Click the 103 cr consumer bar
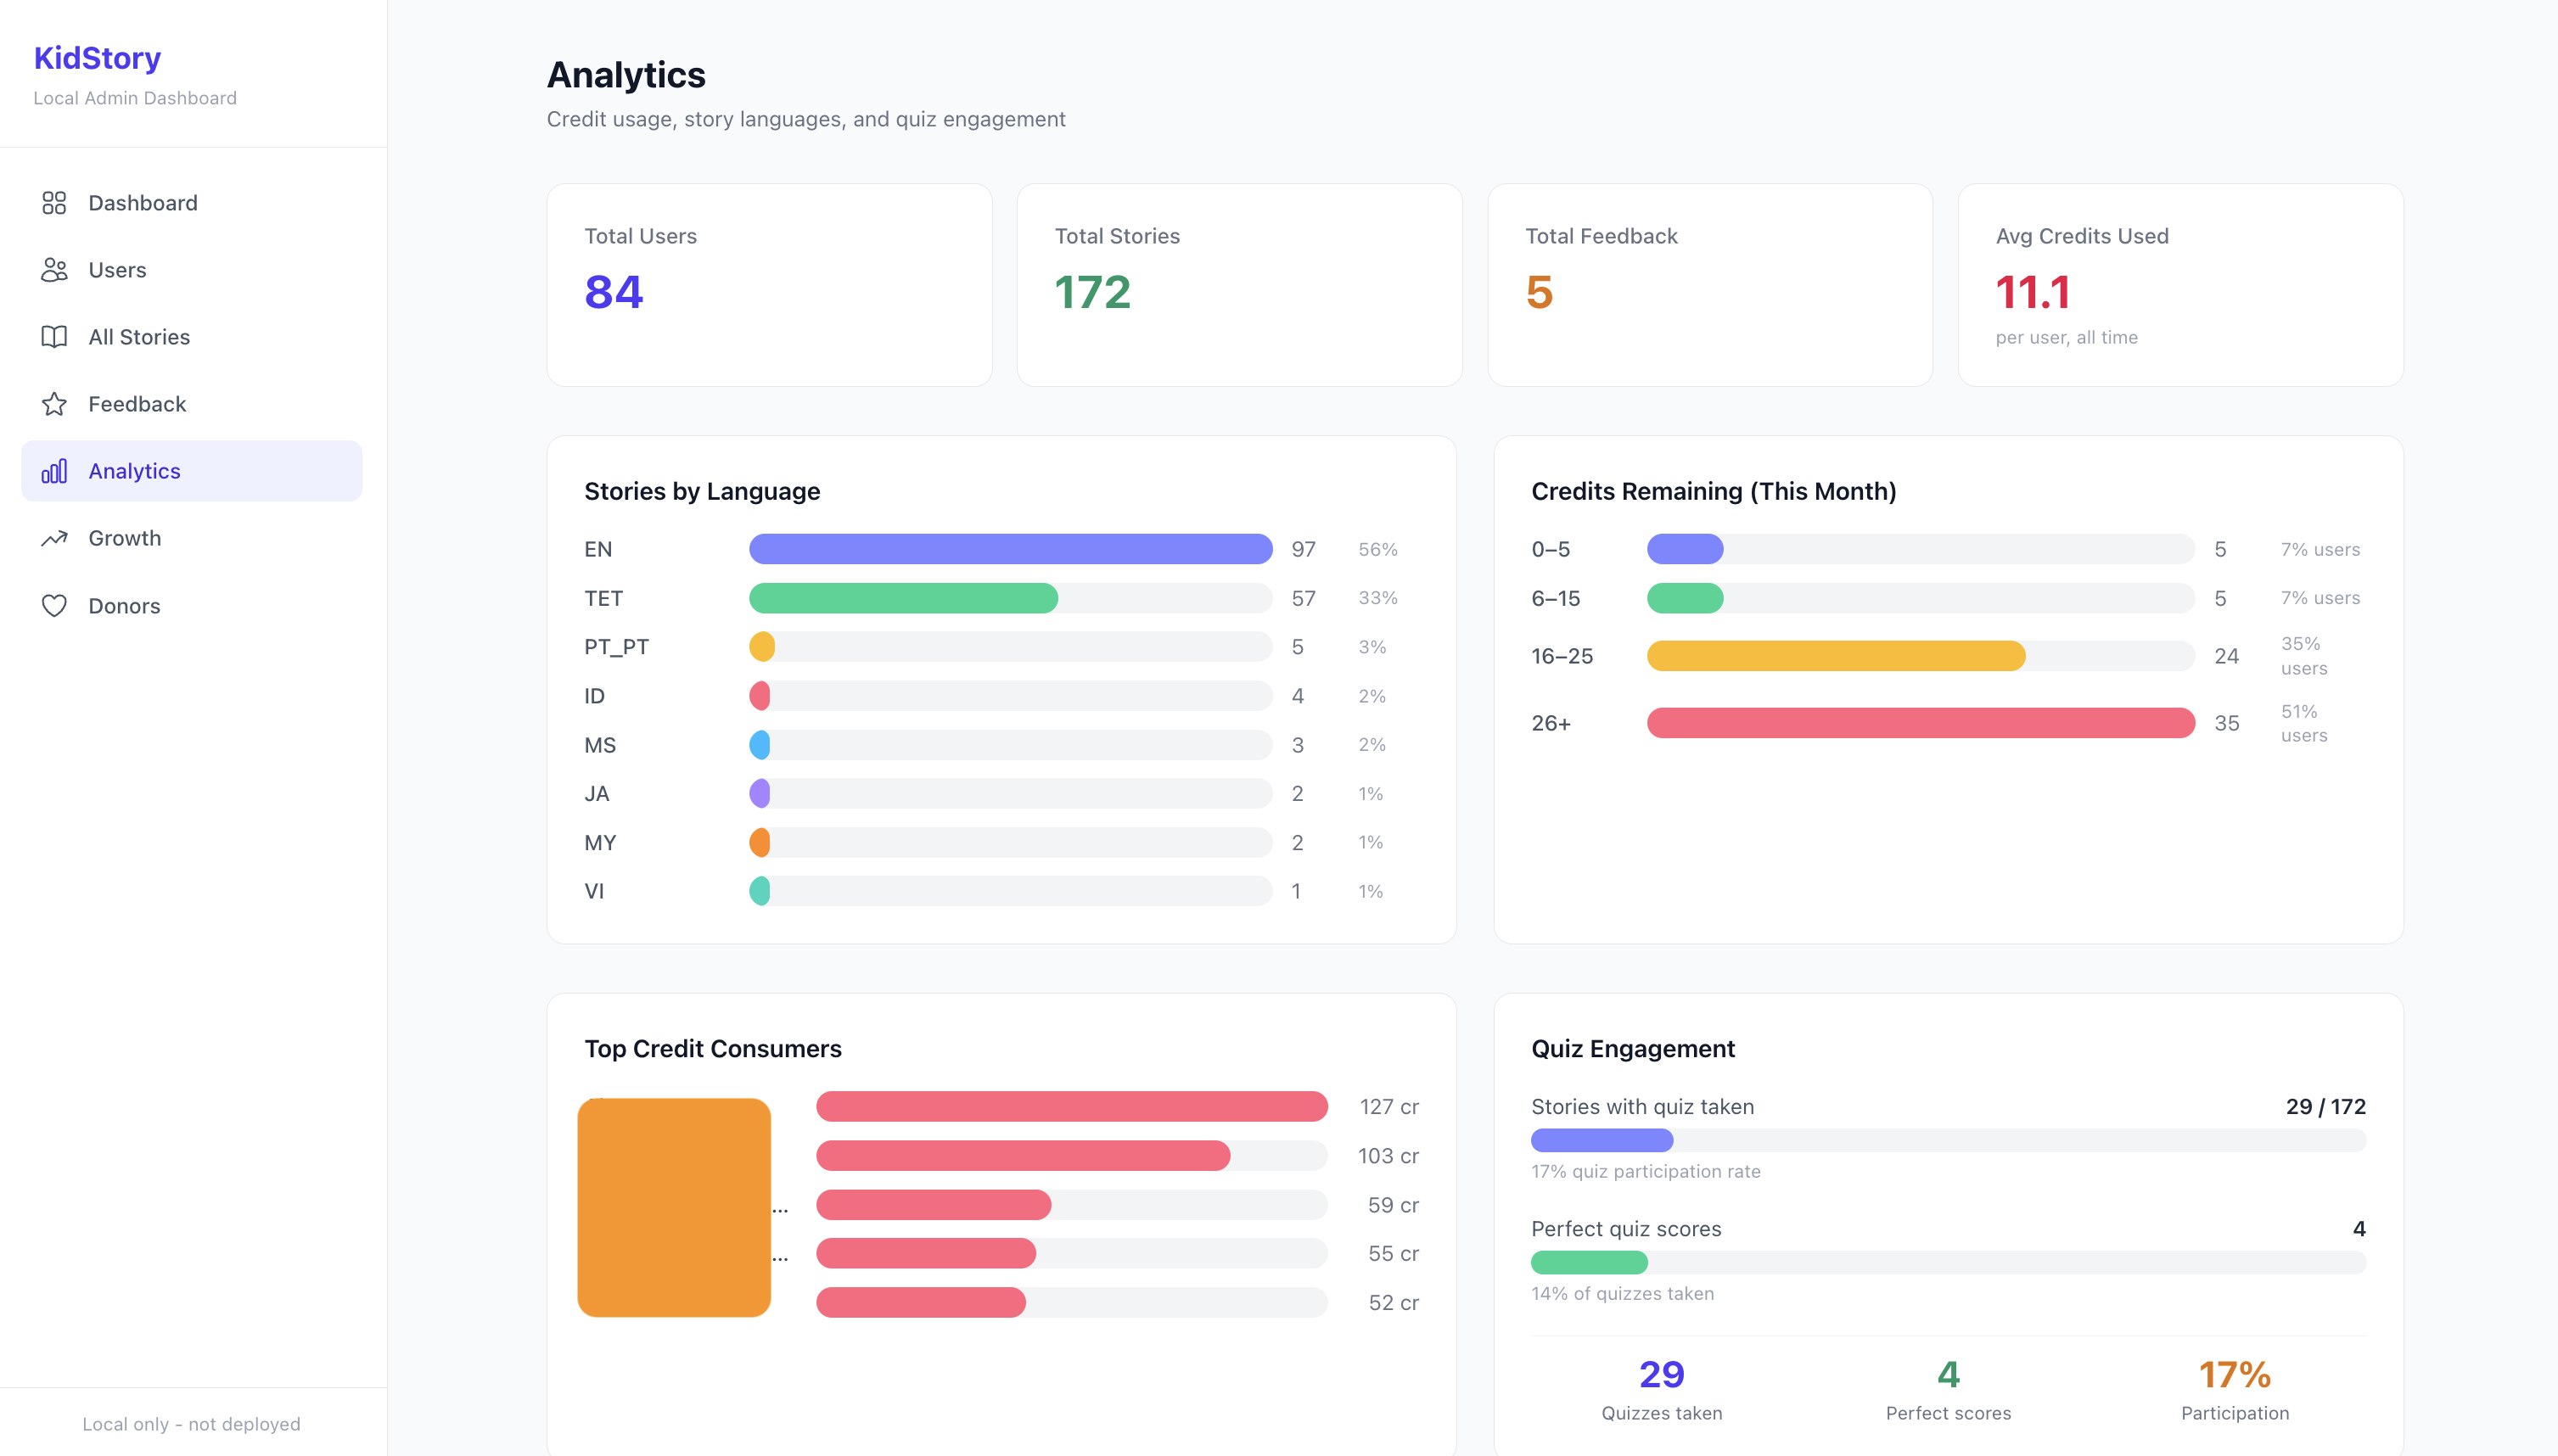Viewport: 2558px width, 1456px height. (x=1072, y=1156)
